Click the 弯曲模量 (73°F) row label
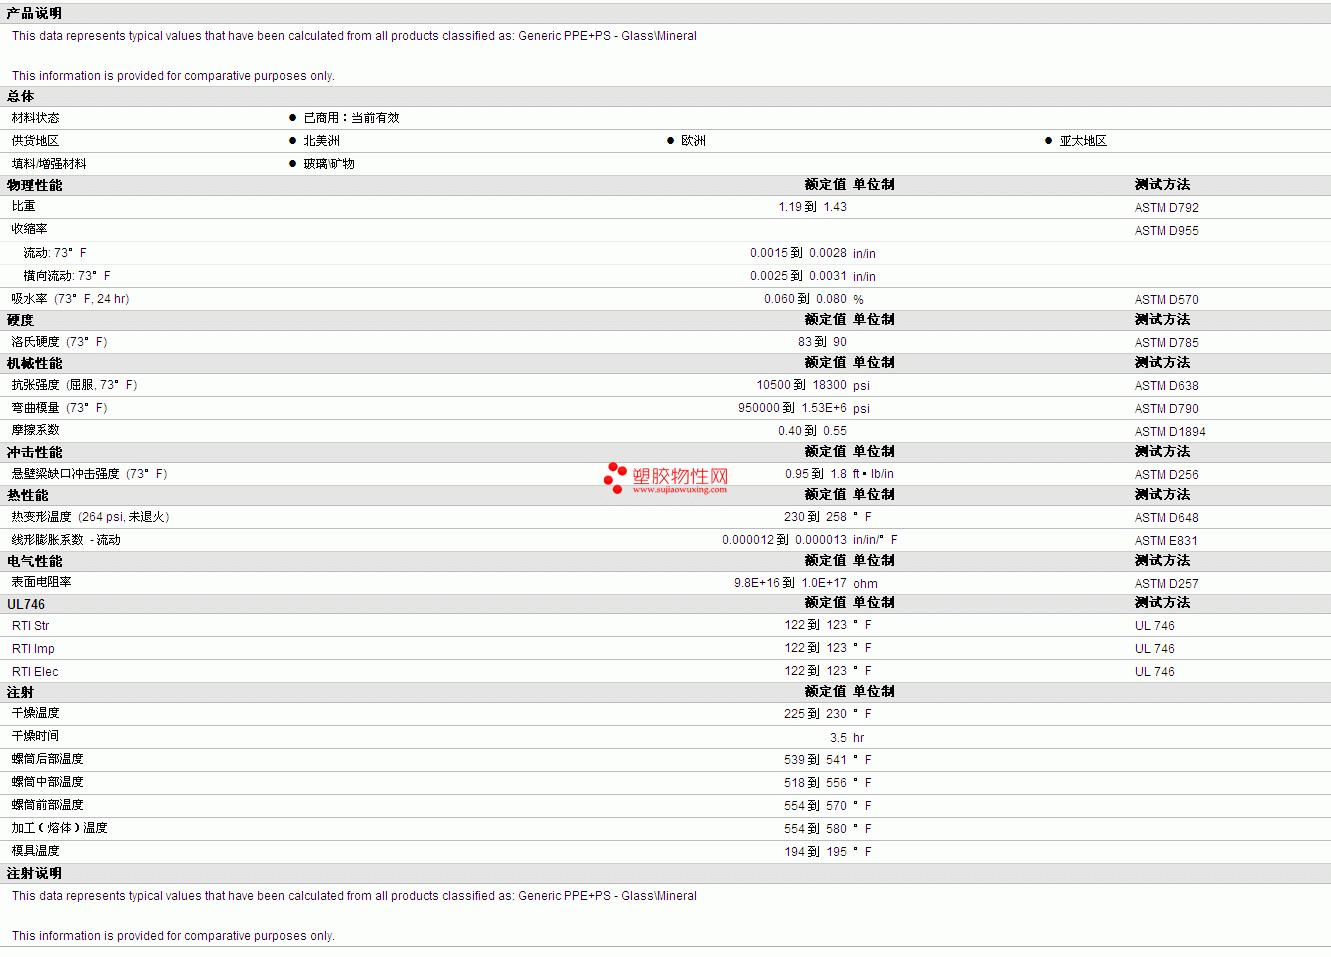The height and width of the screenshot is (957, 1331). [x=59, y=408]
